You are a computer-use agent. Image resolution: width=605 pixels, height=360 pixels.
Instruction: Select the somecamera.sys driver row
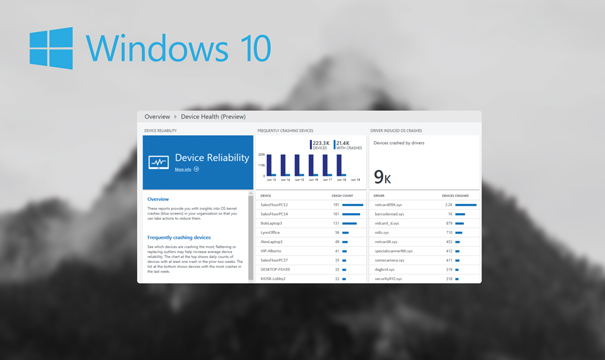(424, 260)
